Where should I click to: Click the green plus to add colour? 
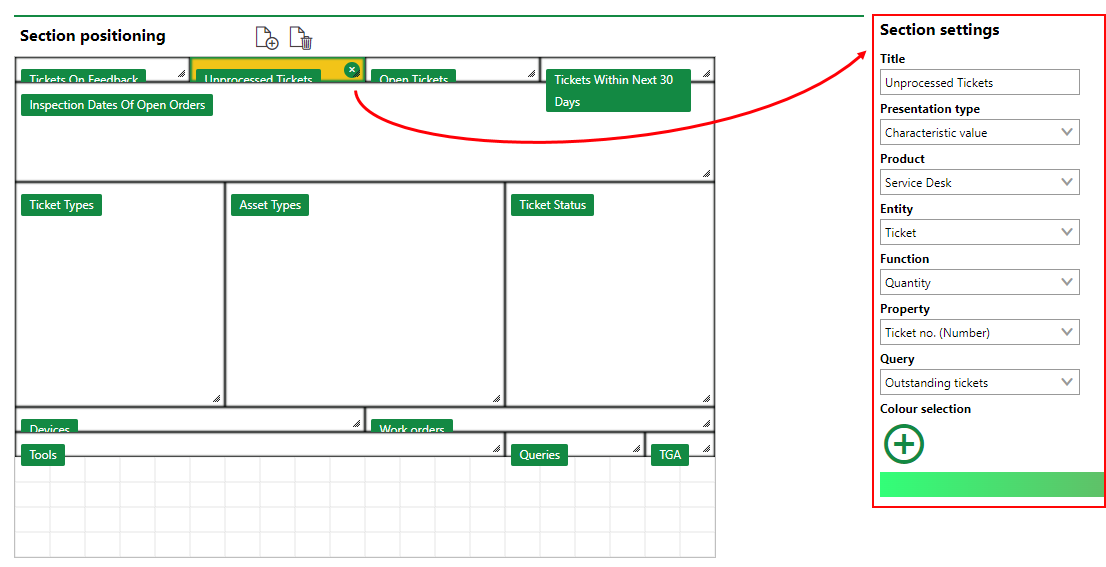[904, 443]
